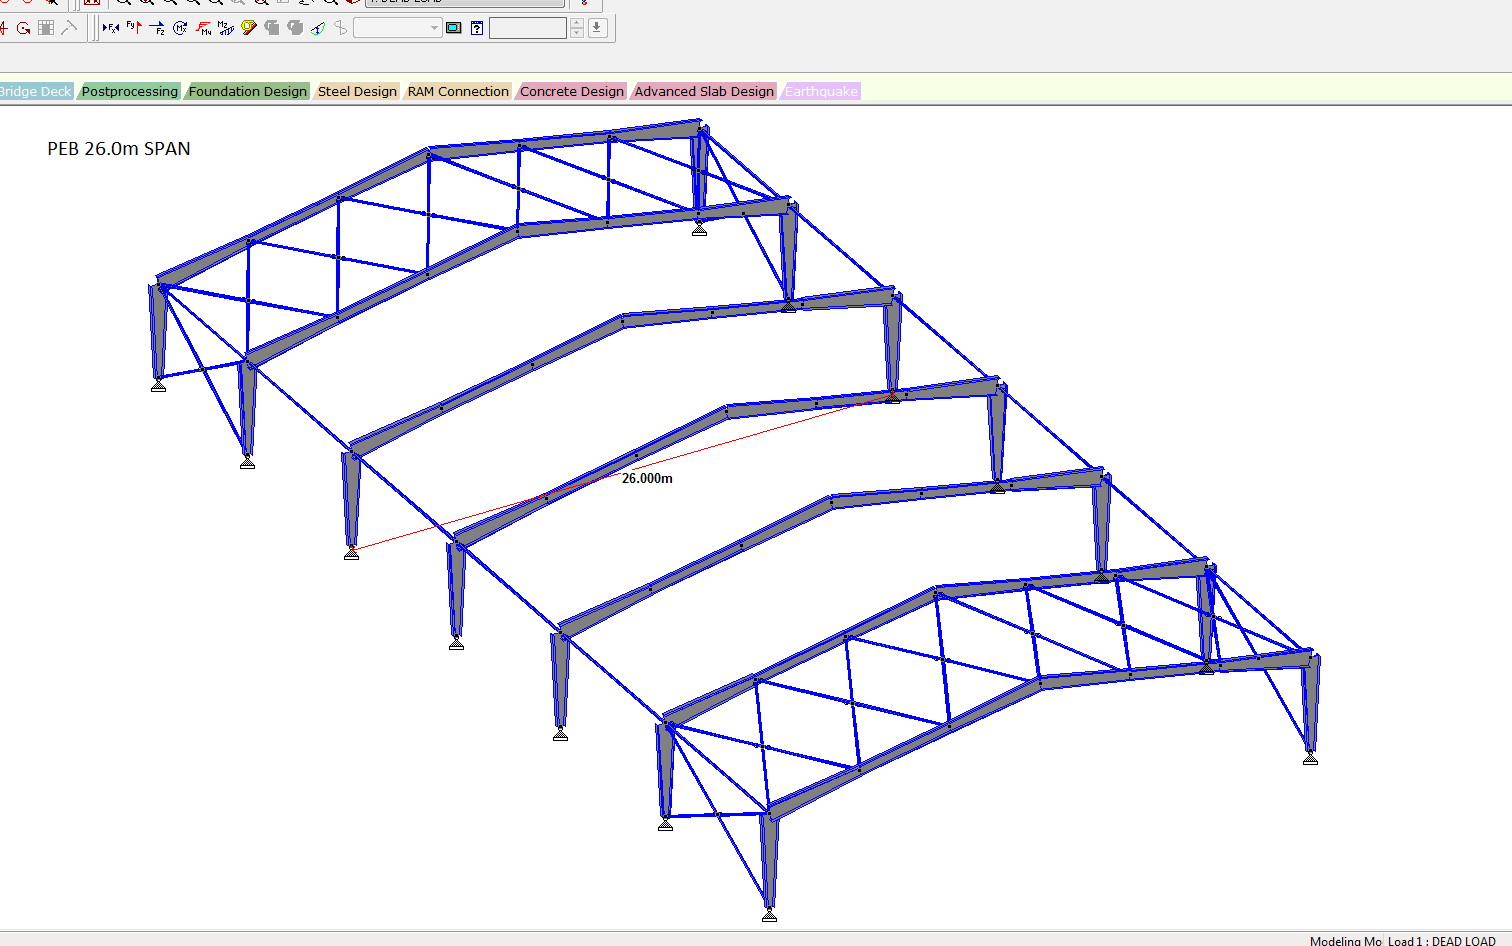Open the Foundation Design tab

click(247, 91)
